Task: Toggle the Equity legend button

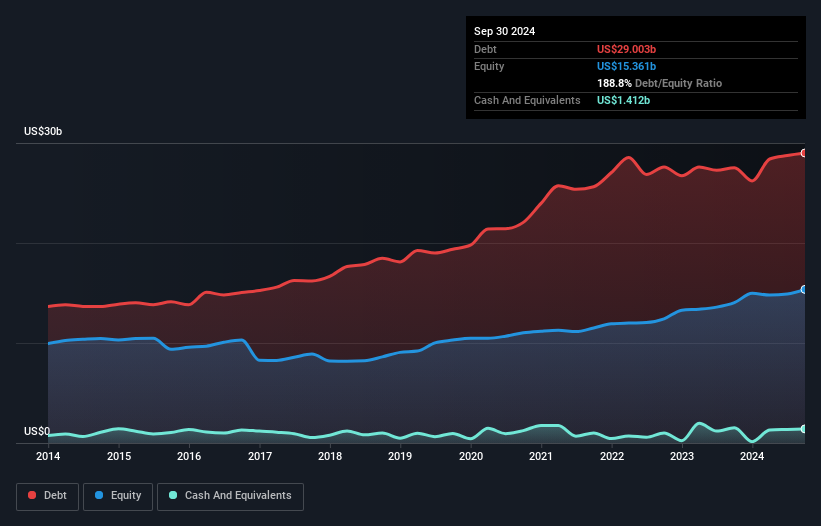Action: pos(118,496)
